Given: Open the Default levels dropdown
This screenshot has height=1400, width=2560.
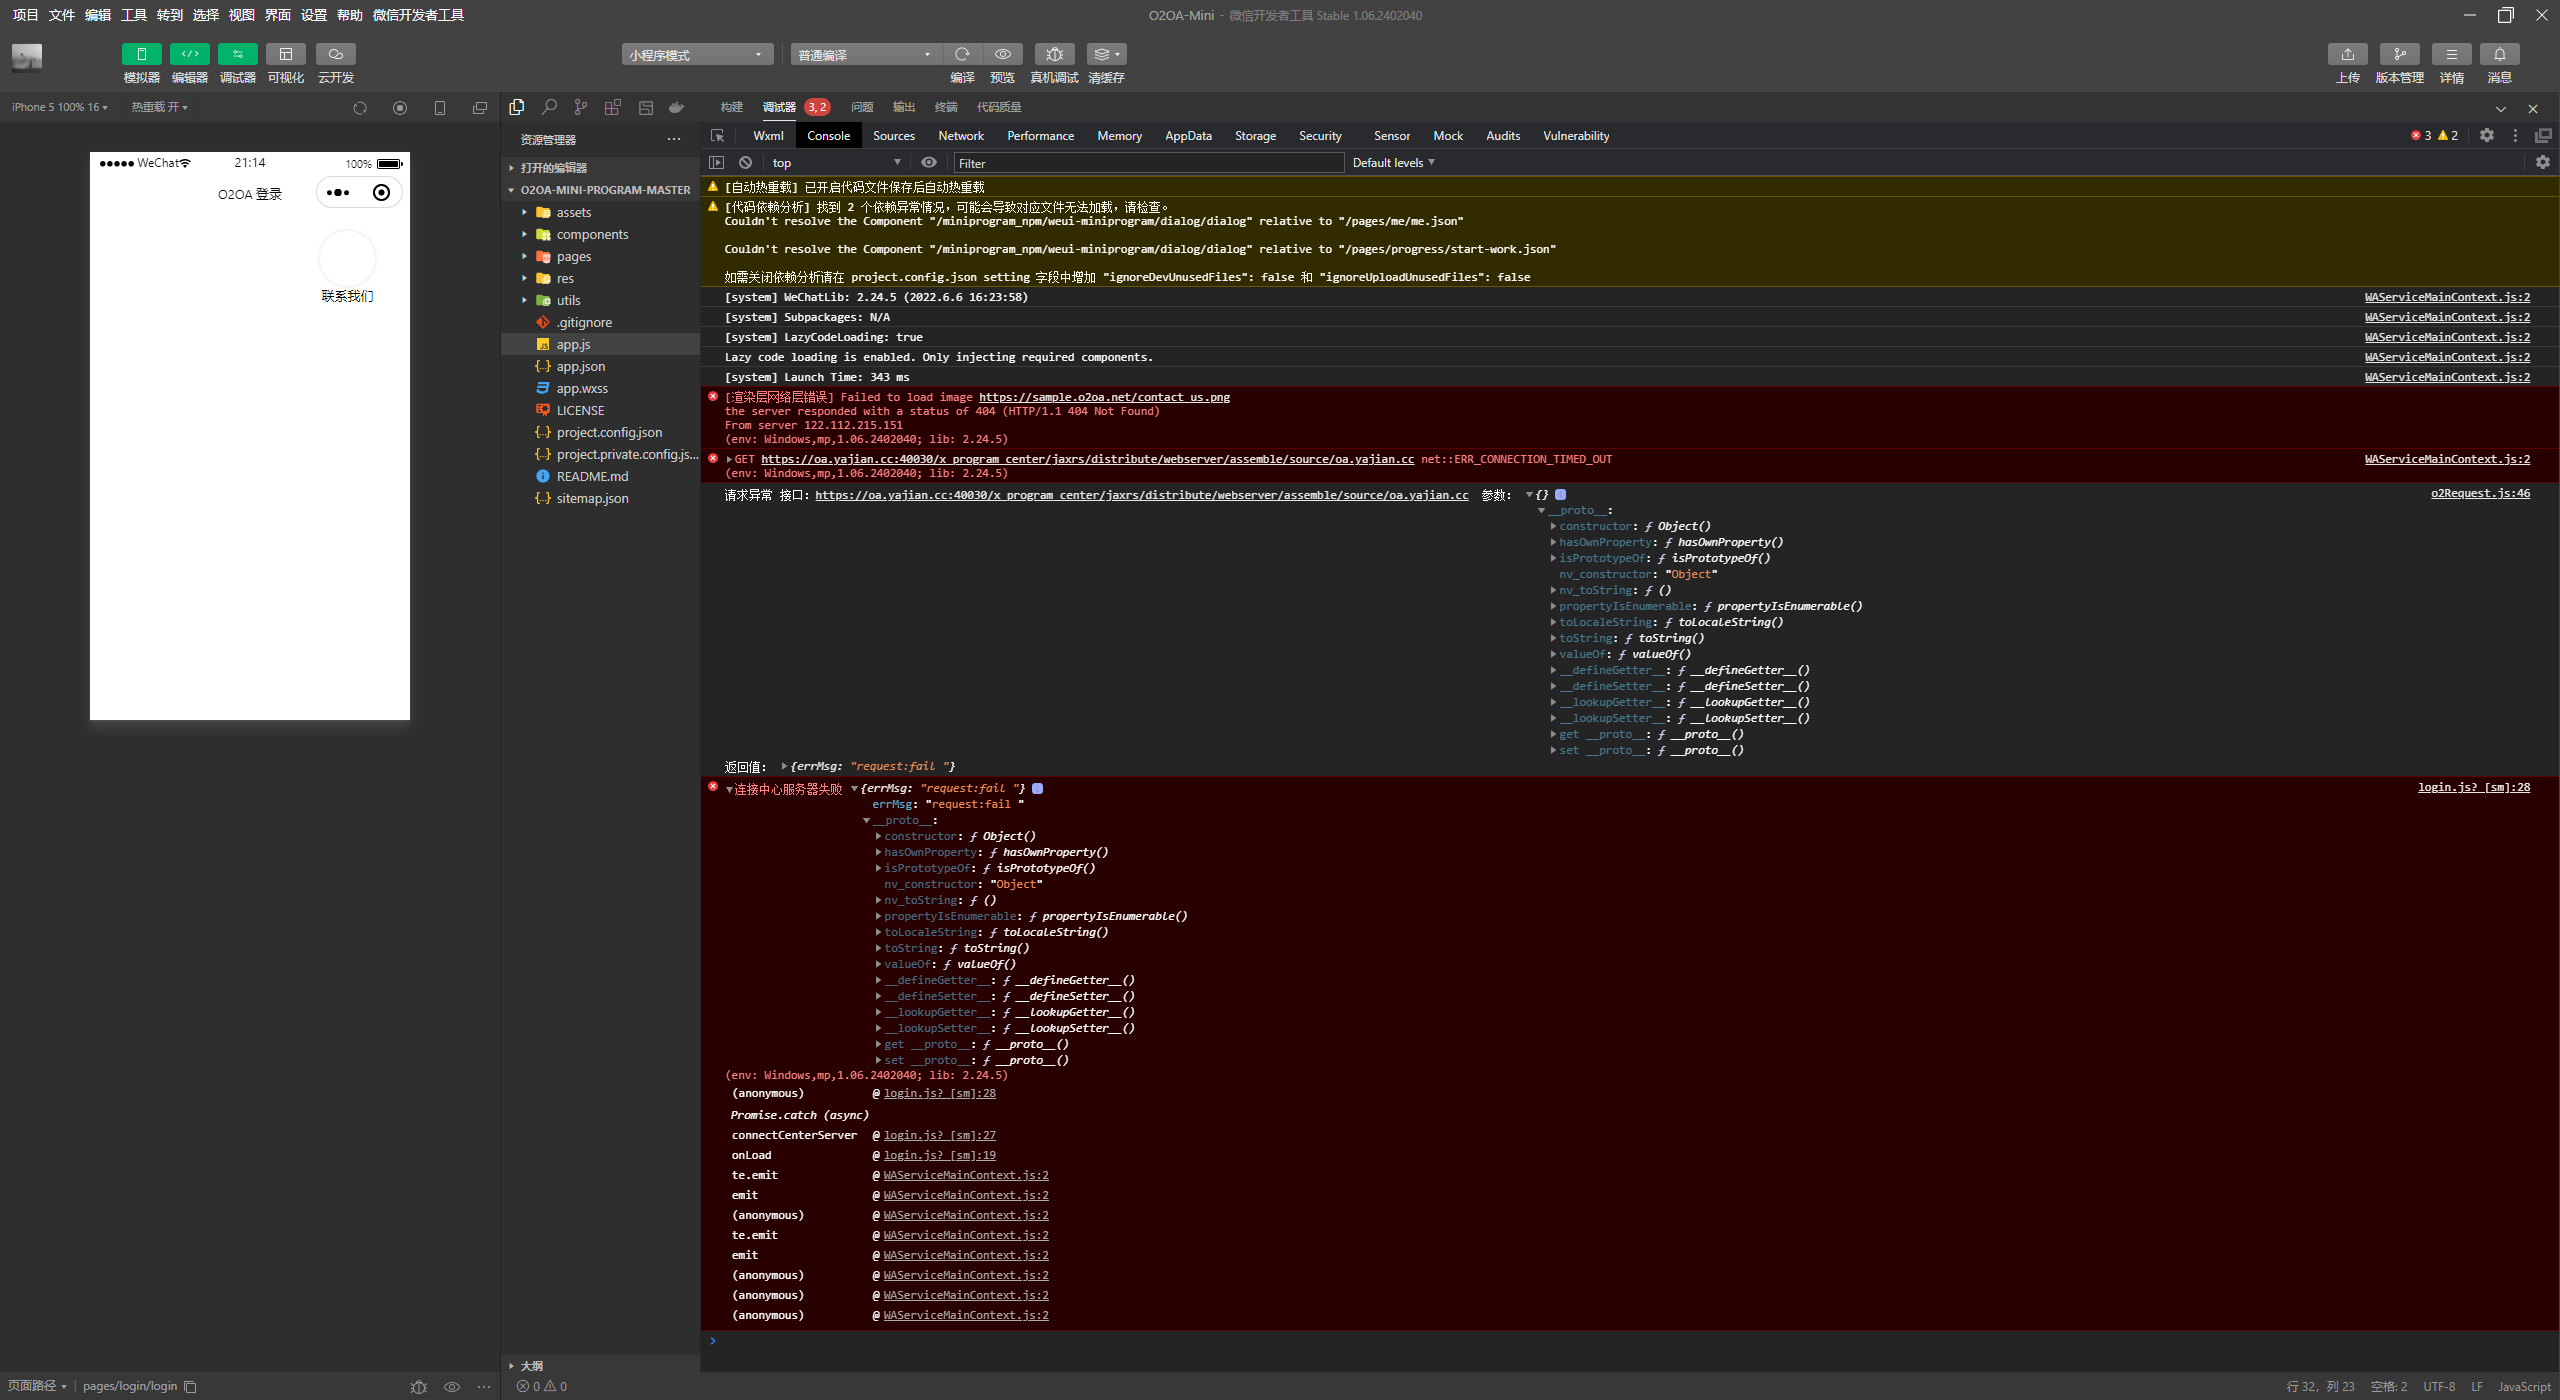Looking at the screenshot, I should tap(1393, 162).
